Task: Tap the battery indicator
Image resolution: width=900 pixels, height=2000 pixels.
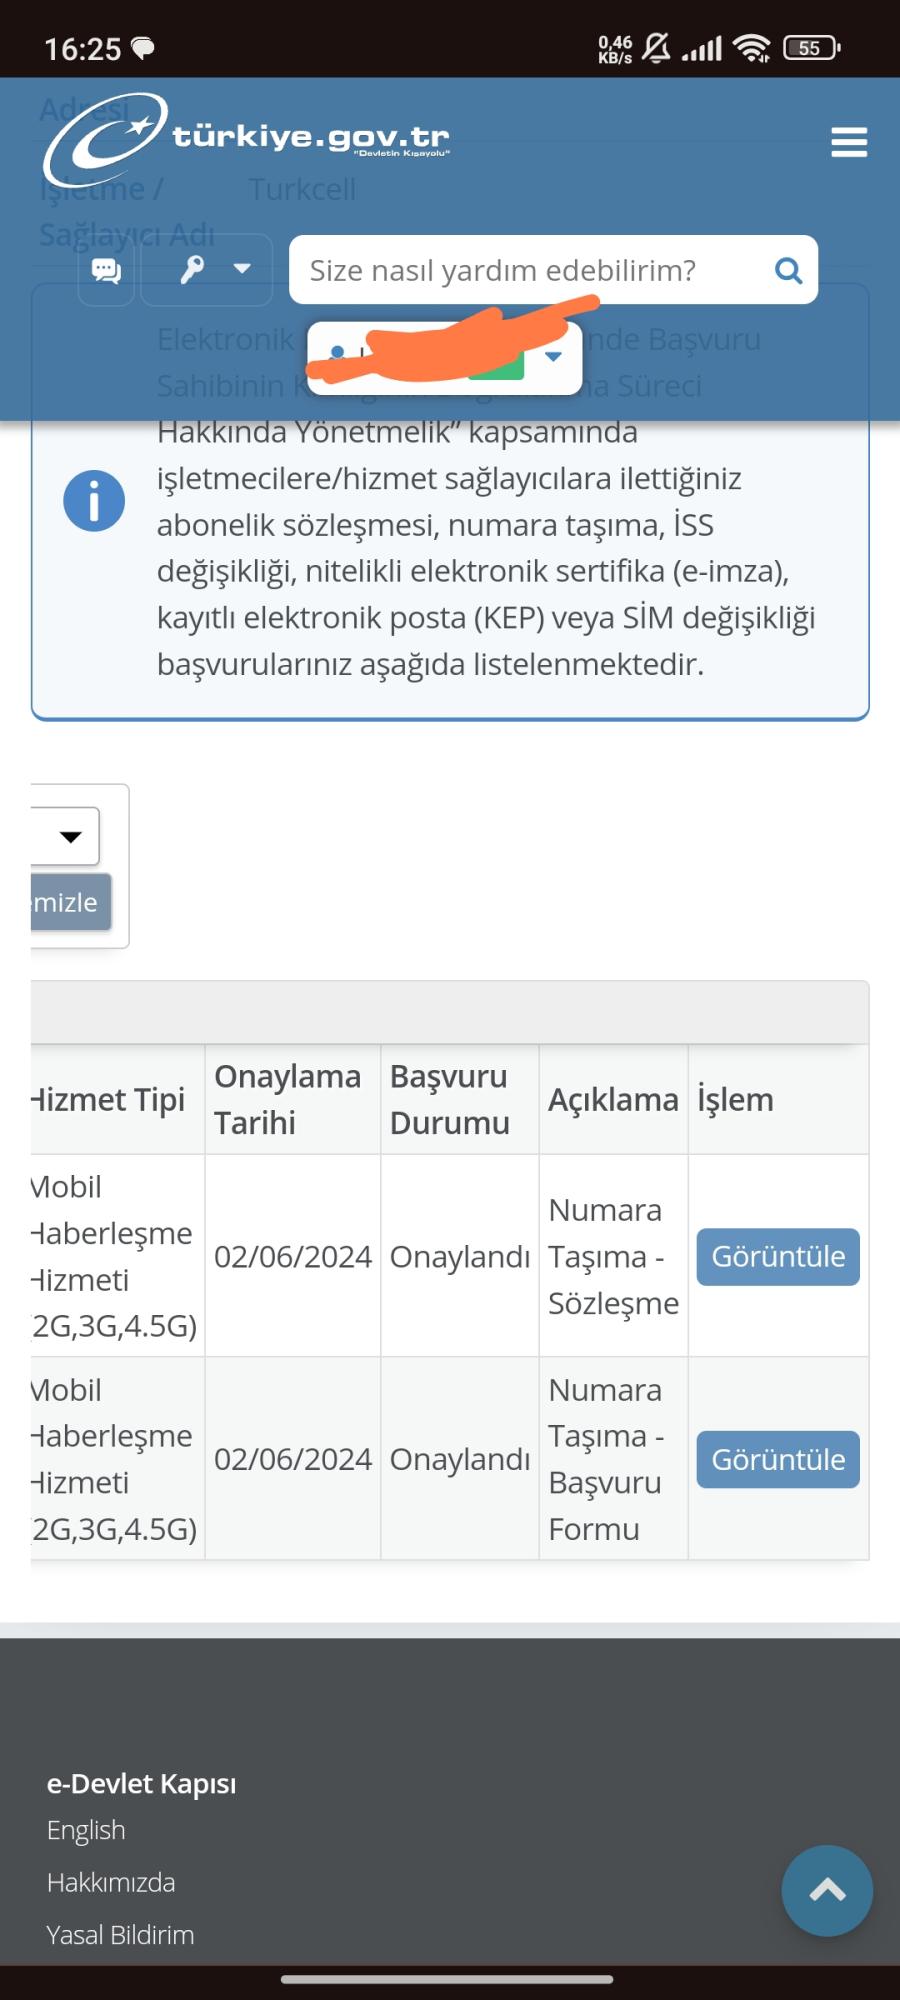Action: tap(811, 47)
